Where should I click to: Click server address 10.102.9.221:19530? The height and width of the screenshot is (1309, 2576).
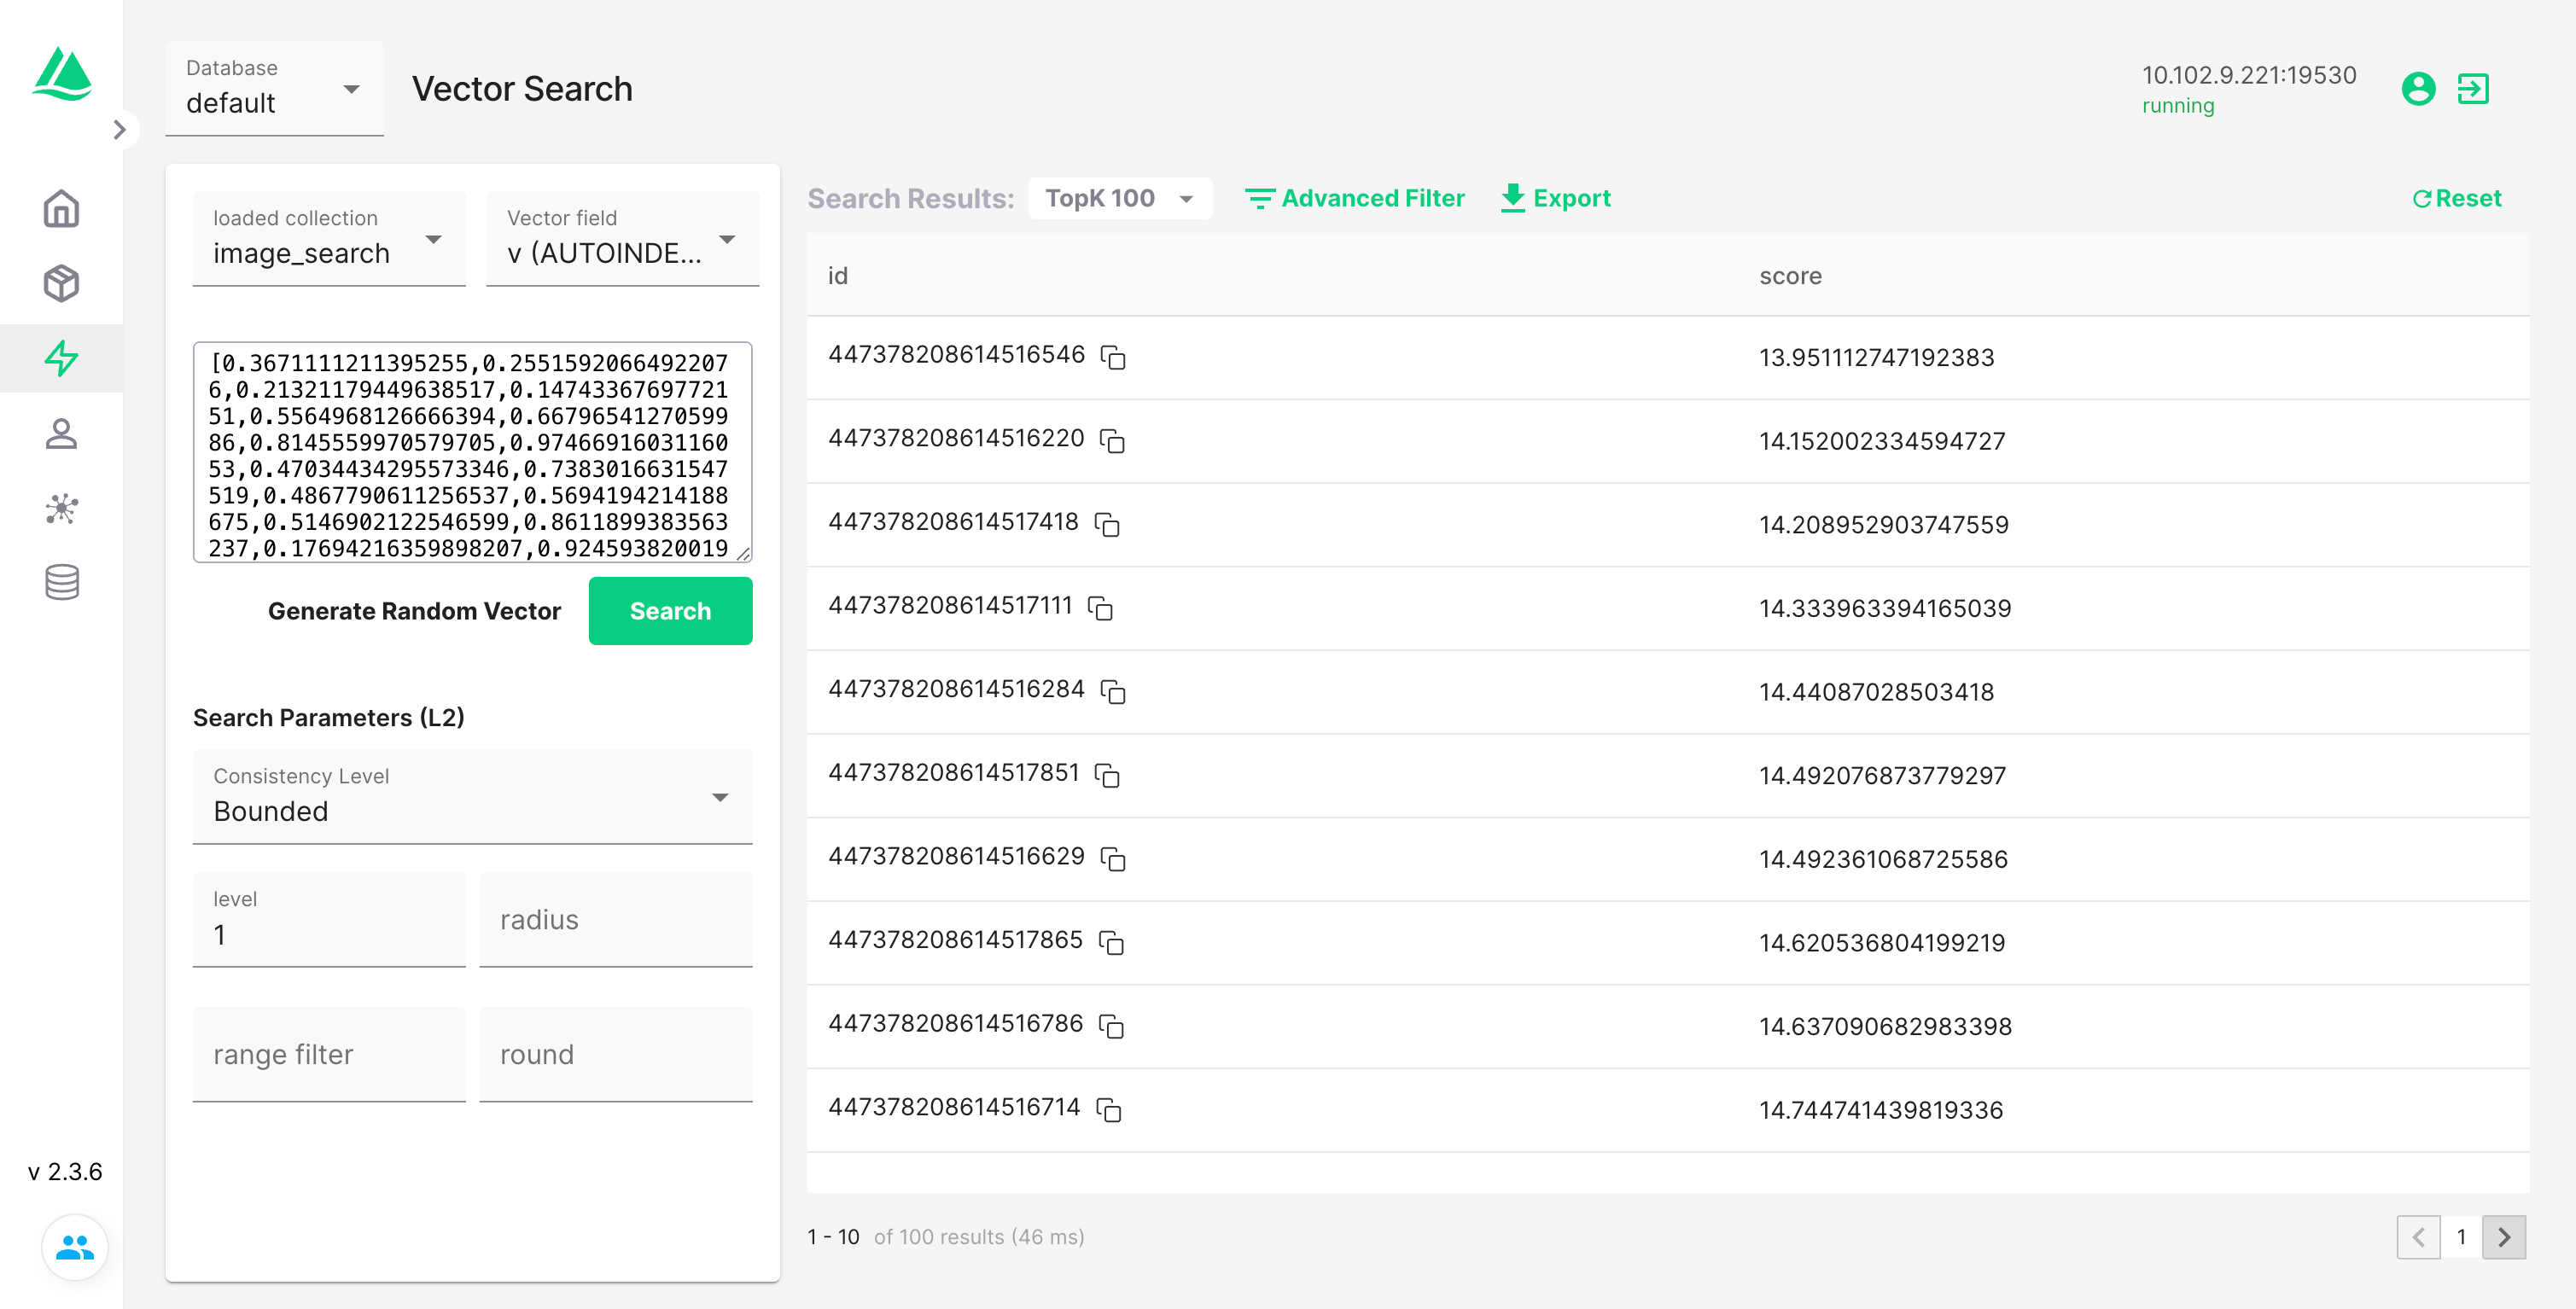(2249, 75)
